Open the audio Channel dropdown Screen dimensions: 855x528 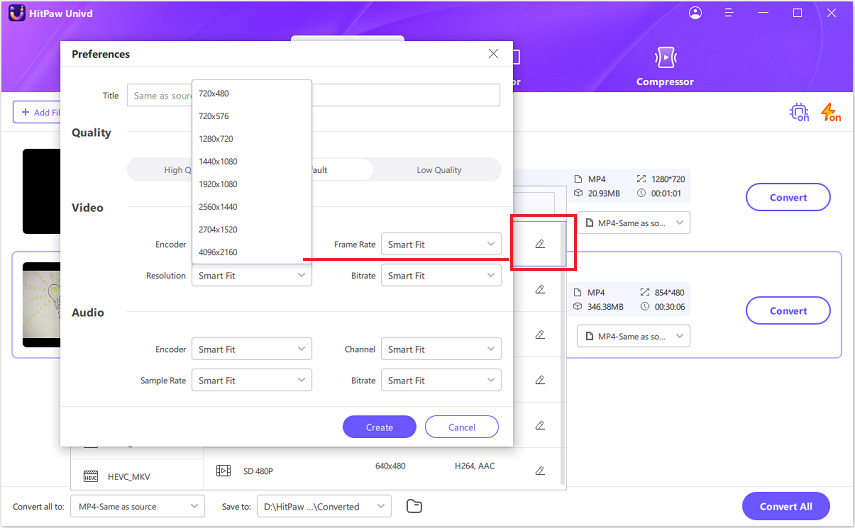coord(441,349)
